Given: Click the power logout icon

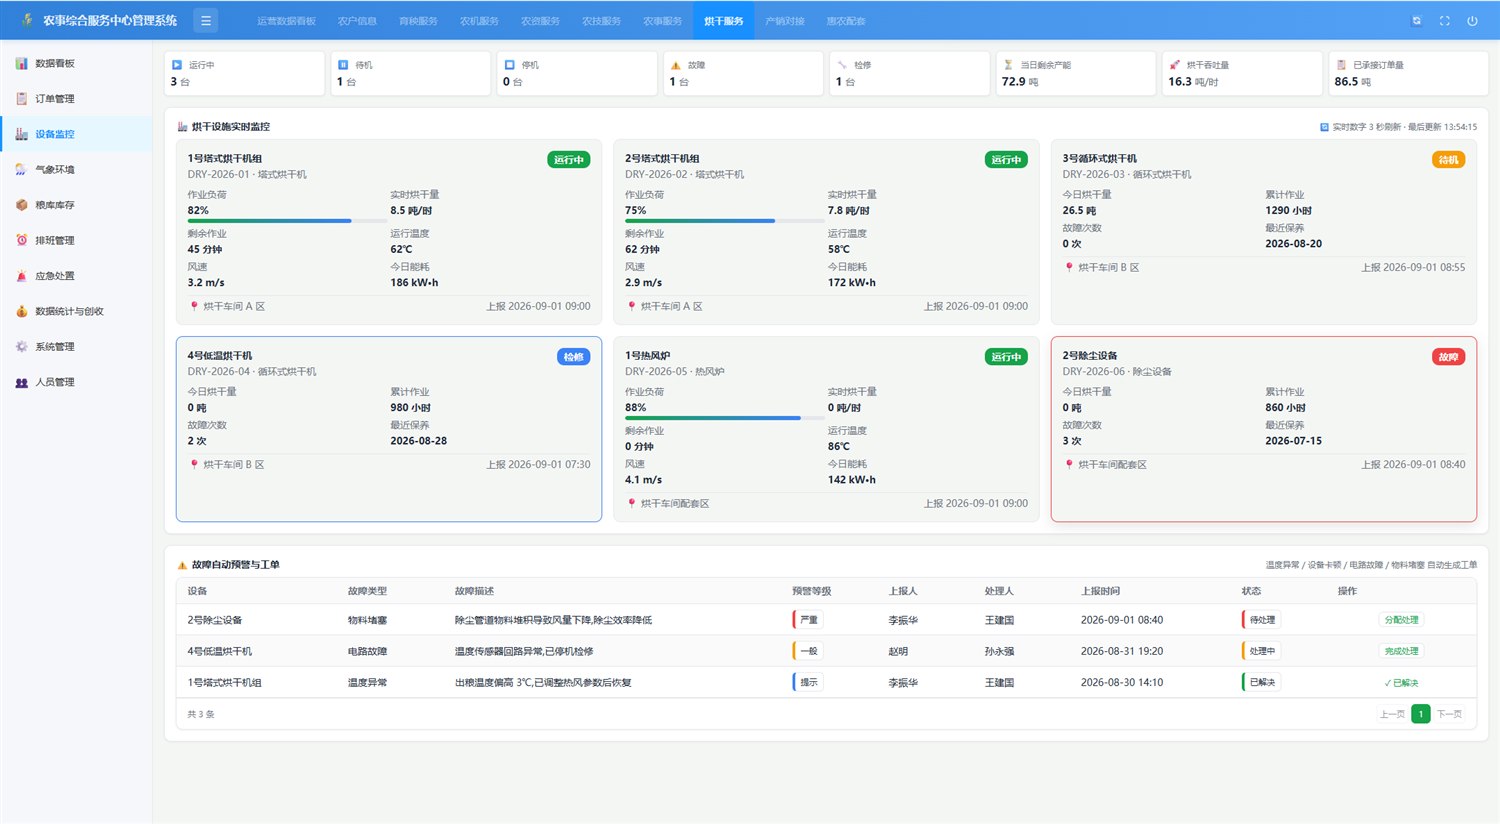Looking at the screenshot, I should [x=1472, y=21].
